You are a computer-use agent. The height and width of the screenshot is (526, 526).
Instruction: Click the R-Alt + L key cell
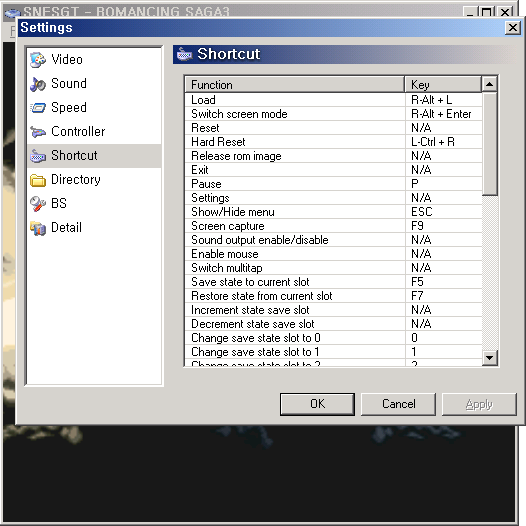coord(443,100)
